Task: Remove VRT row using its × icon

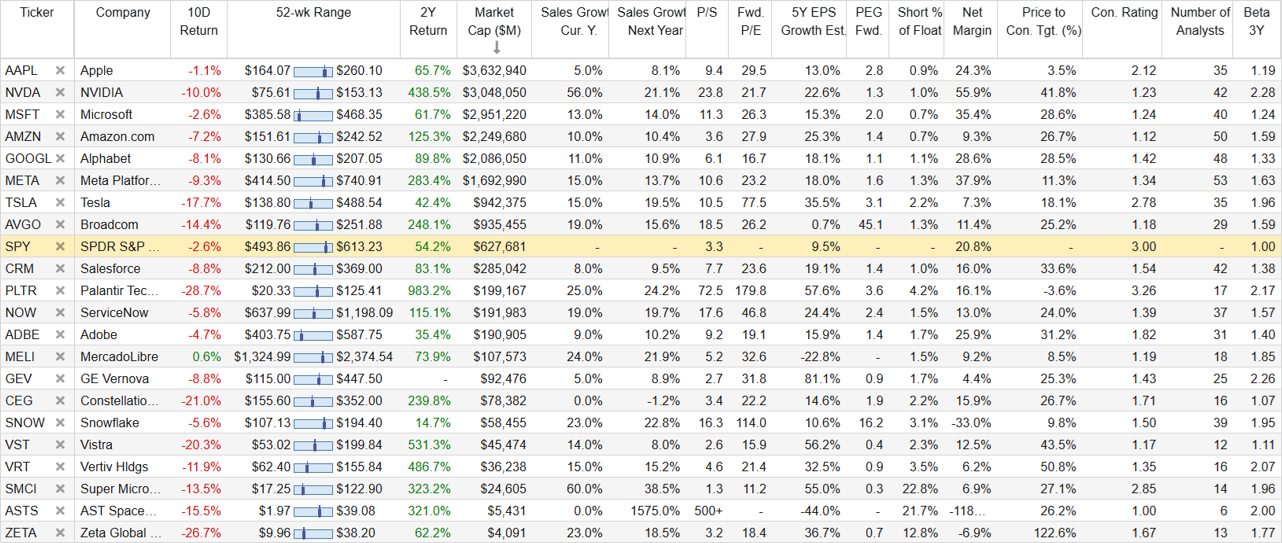Action: pos(60,467)
